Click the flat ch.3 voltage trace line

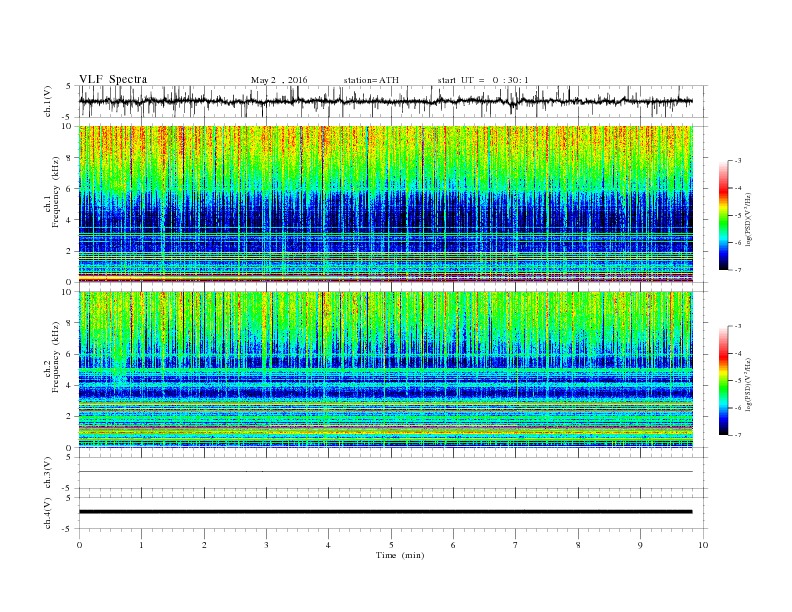(x=385, y=472)
